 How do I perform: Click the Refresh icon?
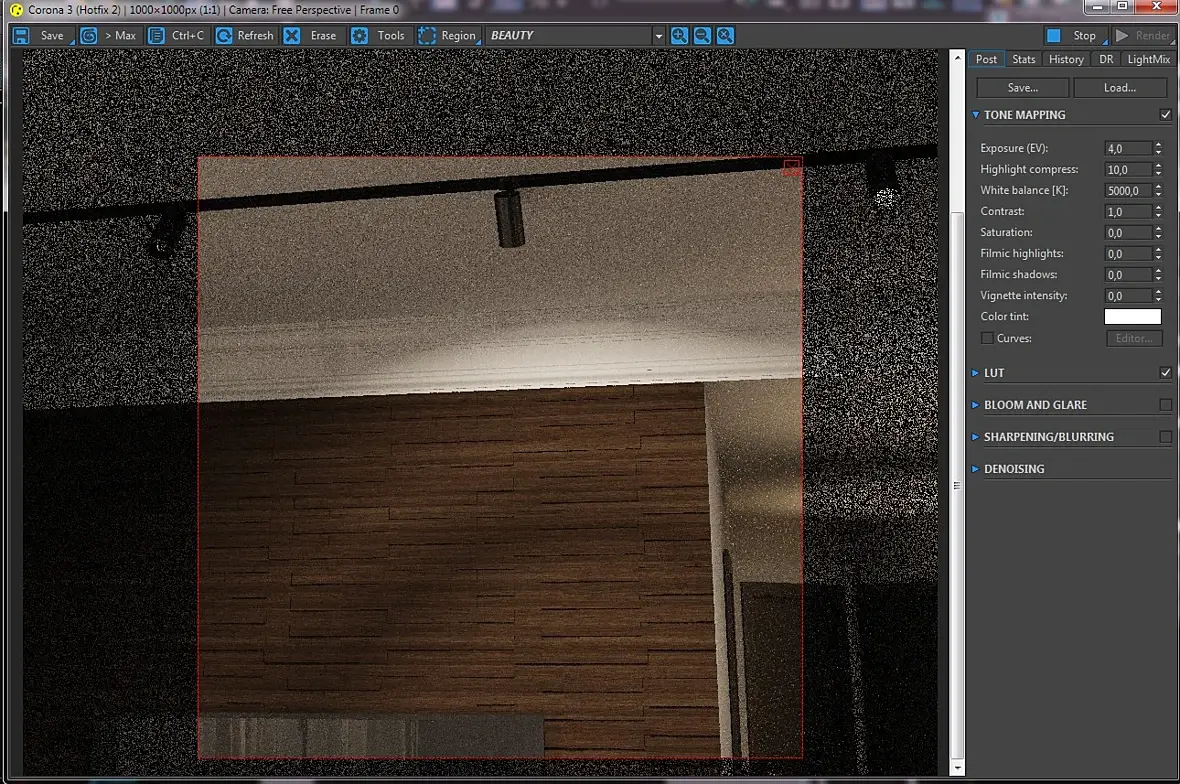click(x=224, y=35)
